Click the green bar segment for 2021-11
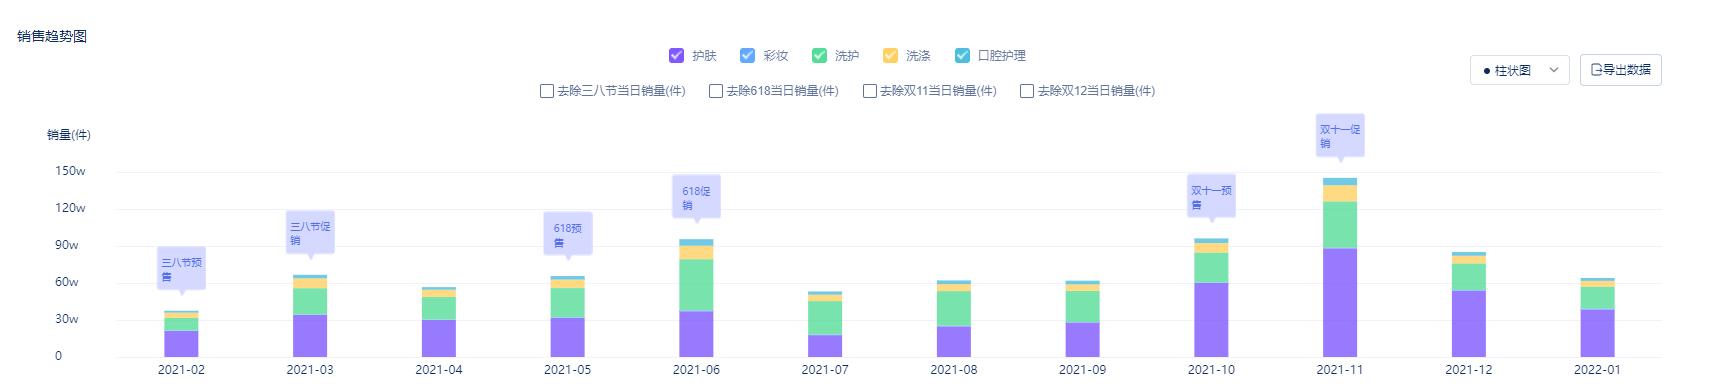The width and height of the screenshot is (1712, 390). (x=1340, y=225)
